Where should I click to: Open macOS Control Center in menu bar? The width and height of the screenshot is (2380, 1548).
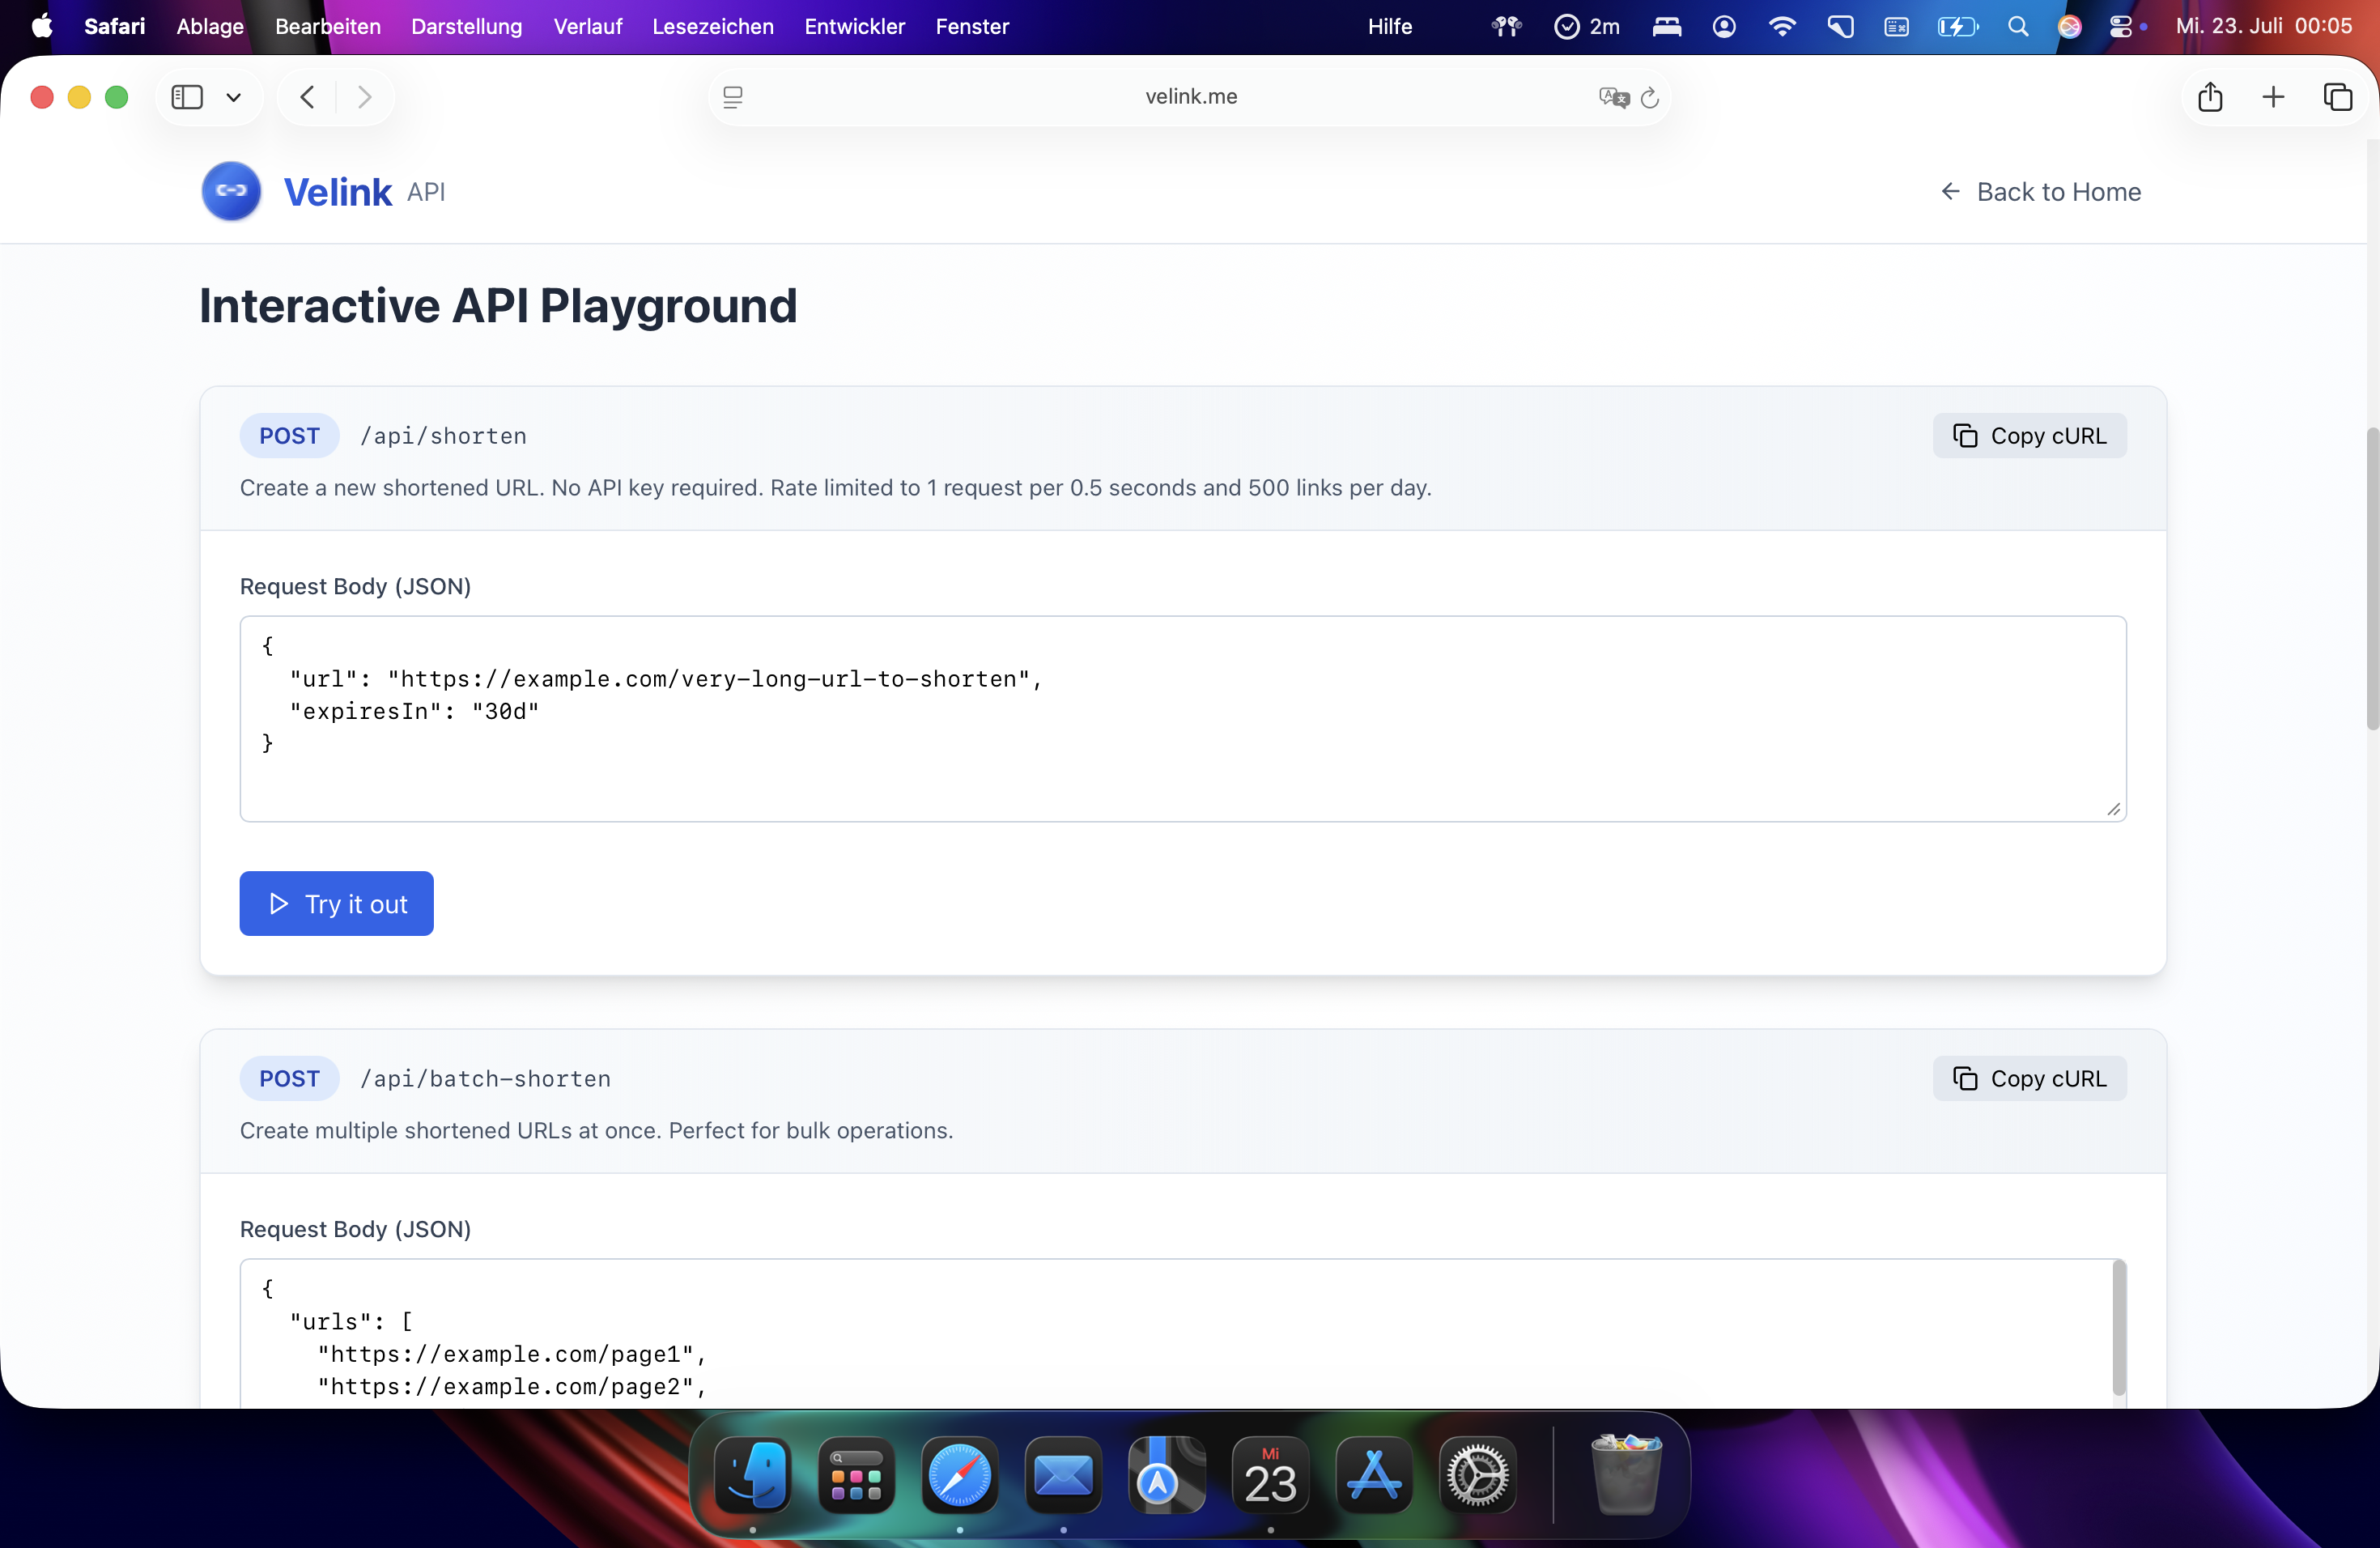pos(2120,27)
